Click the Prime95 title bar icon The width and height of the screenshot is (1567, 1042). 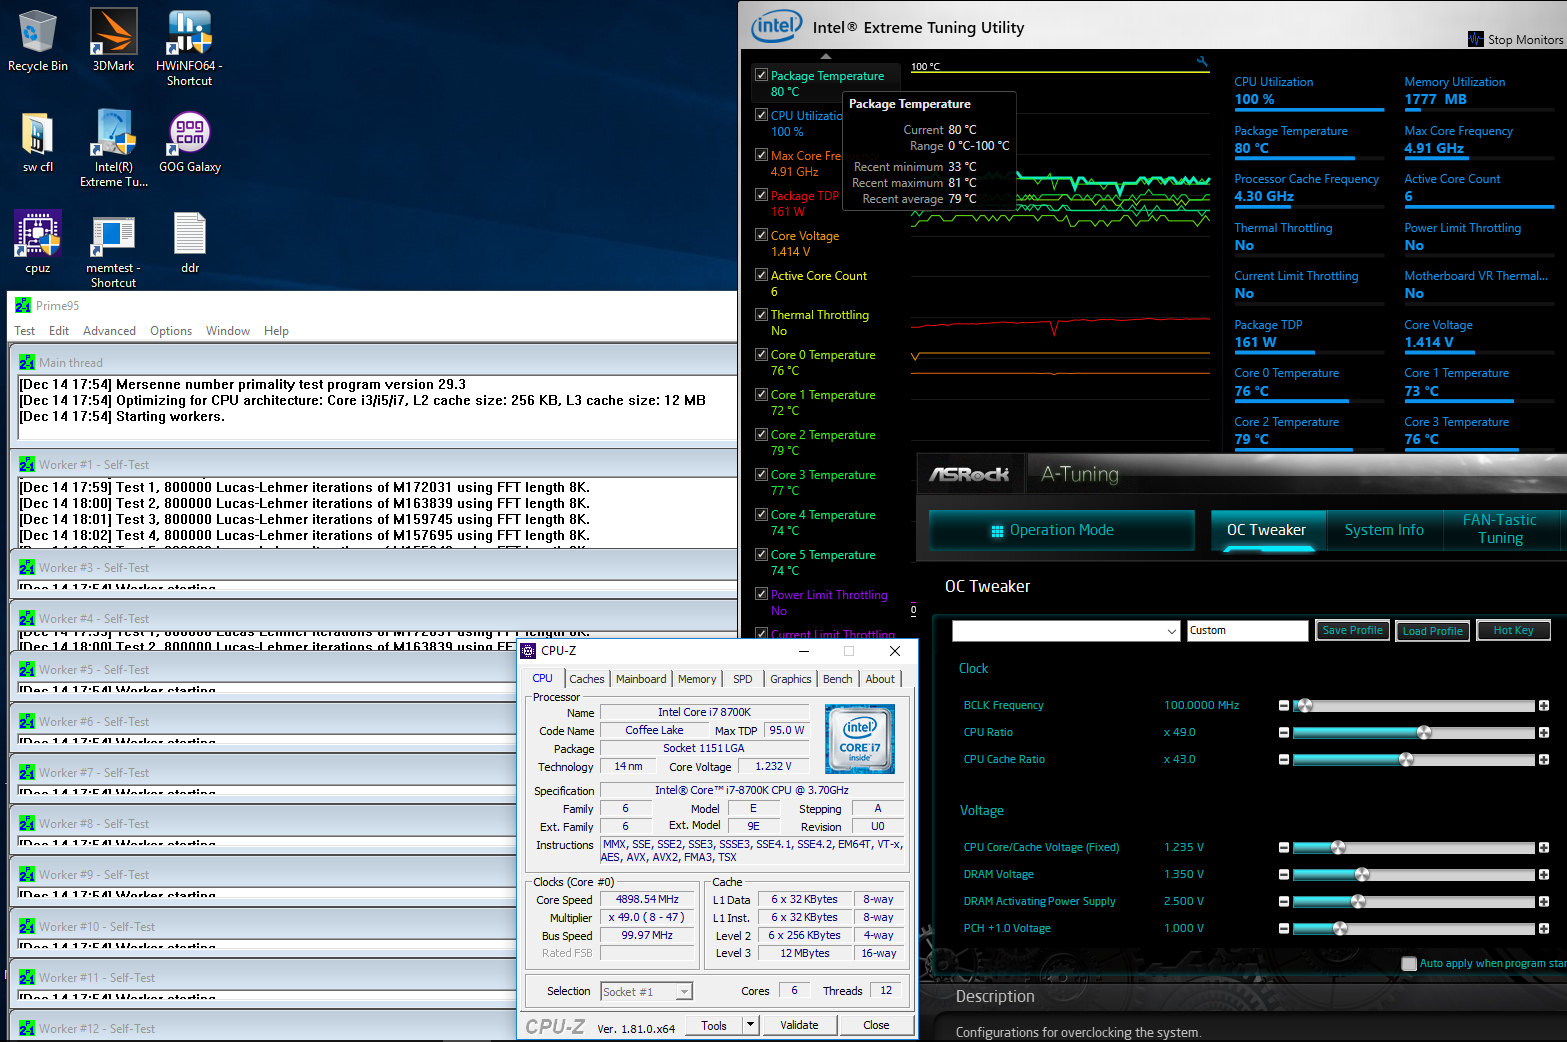click(x=23, y=305)
